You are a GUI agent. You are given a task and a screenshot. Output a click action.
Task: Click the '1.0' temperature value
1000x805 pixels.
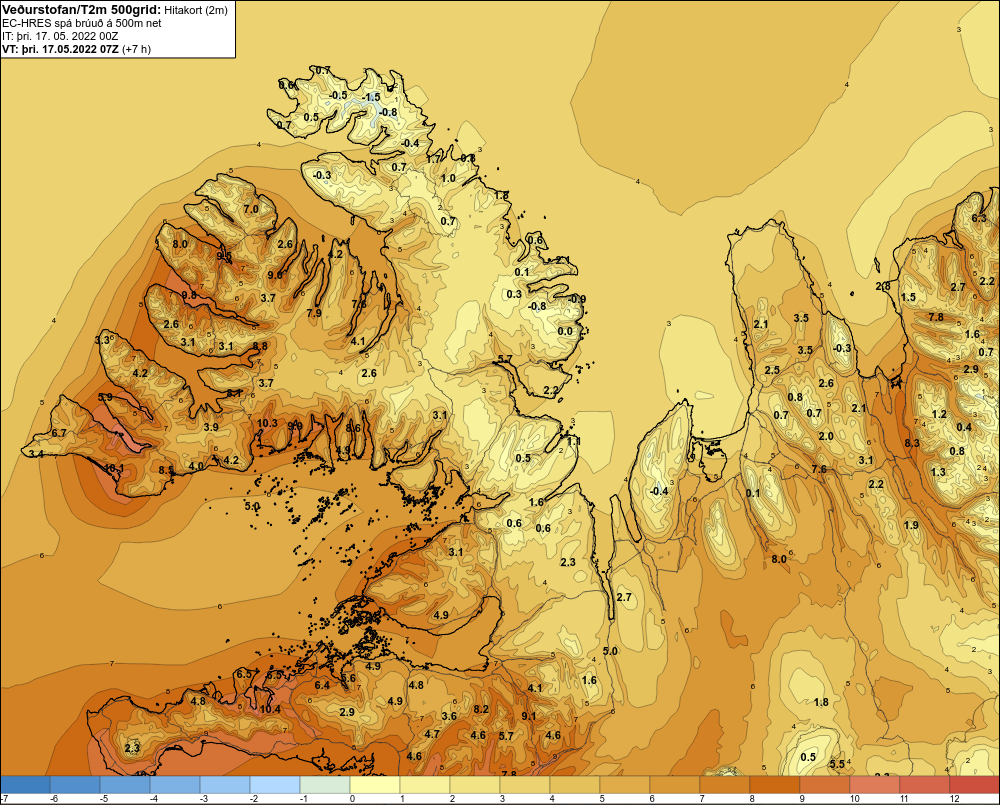(448, 179)
